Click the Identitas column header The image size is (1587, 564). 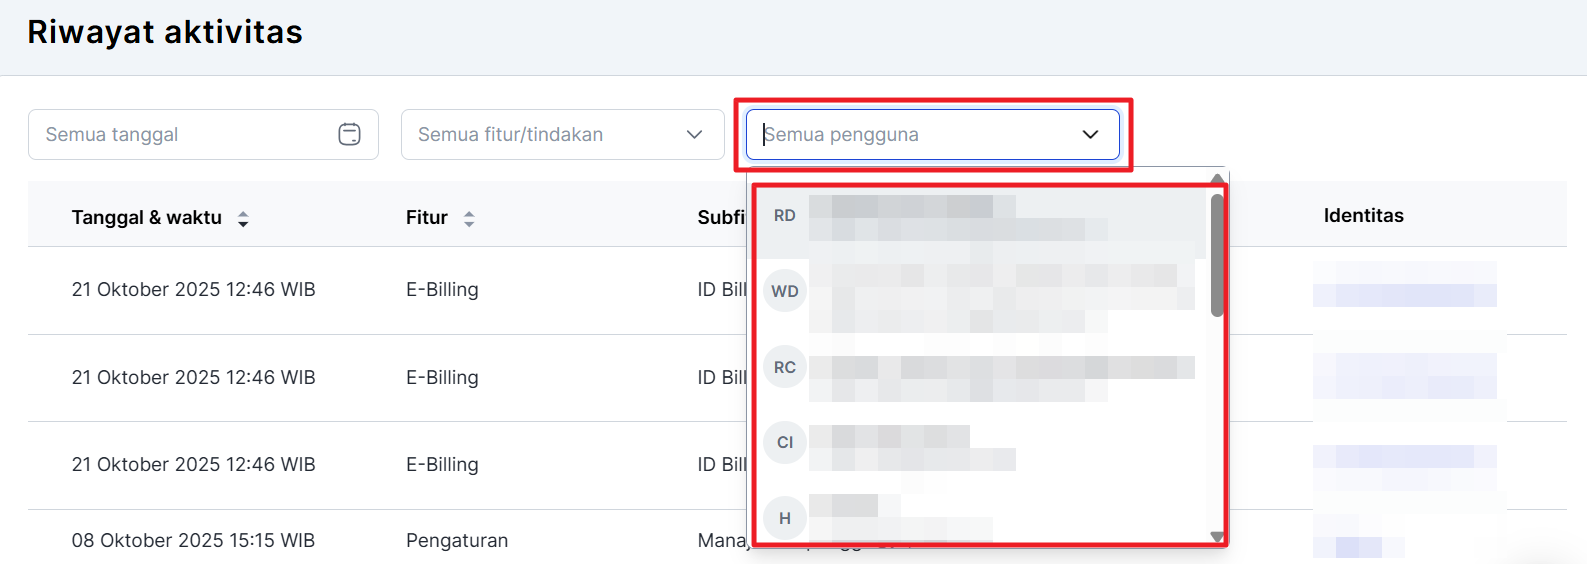pos(1363,216)
